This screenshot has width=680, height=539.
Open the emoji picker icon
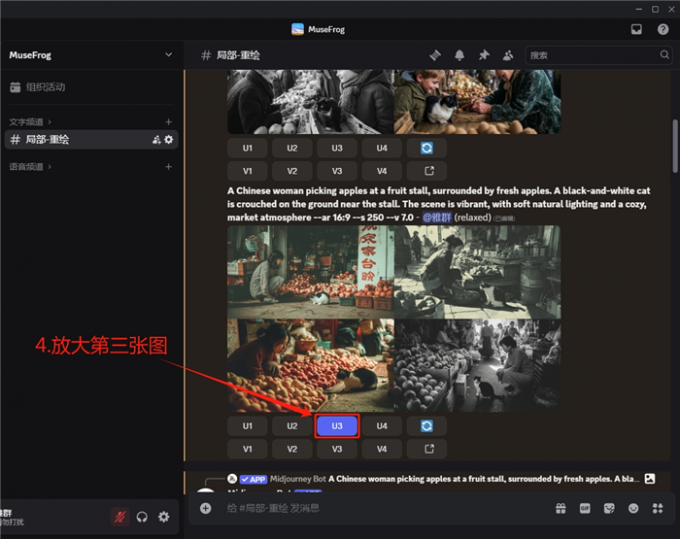pos(633,508)
